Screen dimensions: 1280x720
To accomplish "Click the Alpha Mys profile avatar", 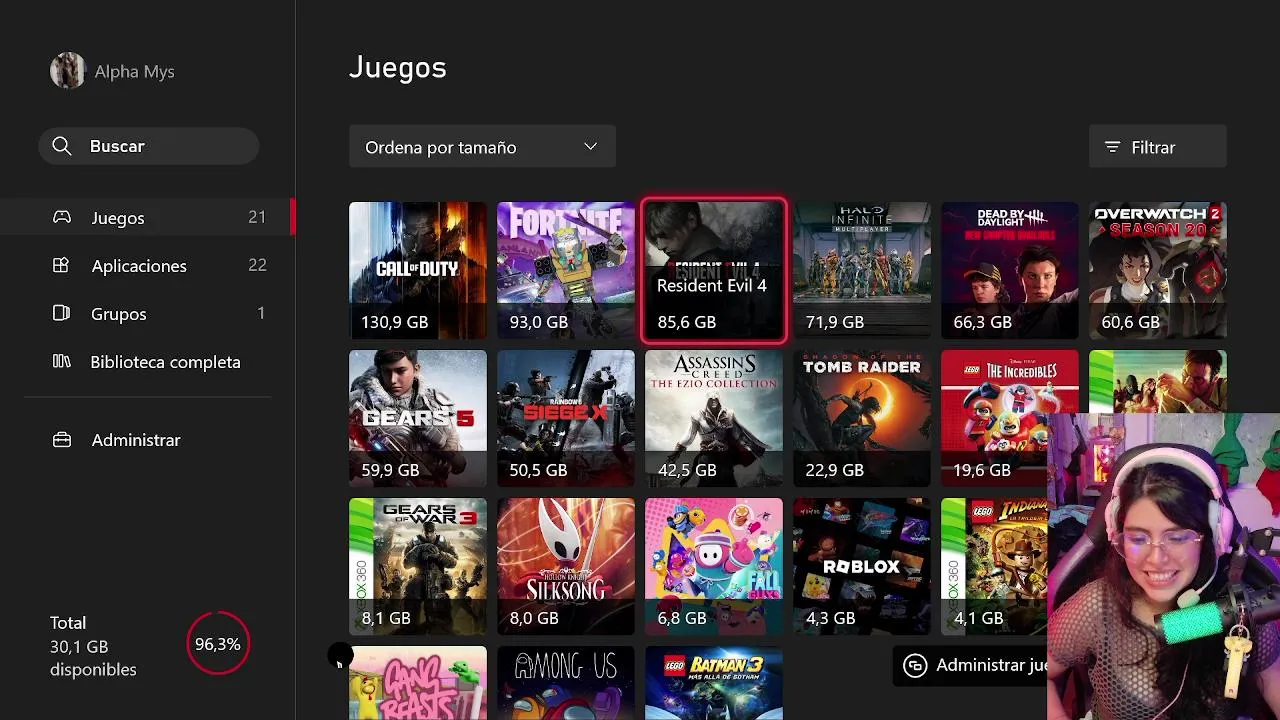I will tap(68, 71).
